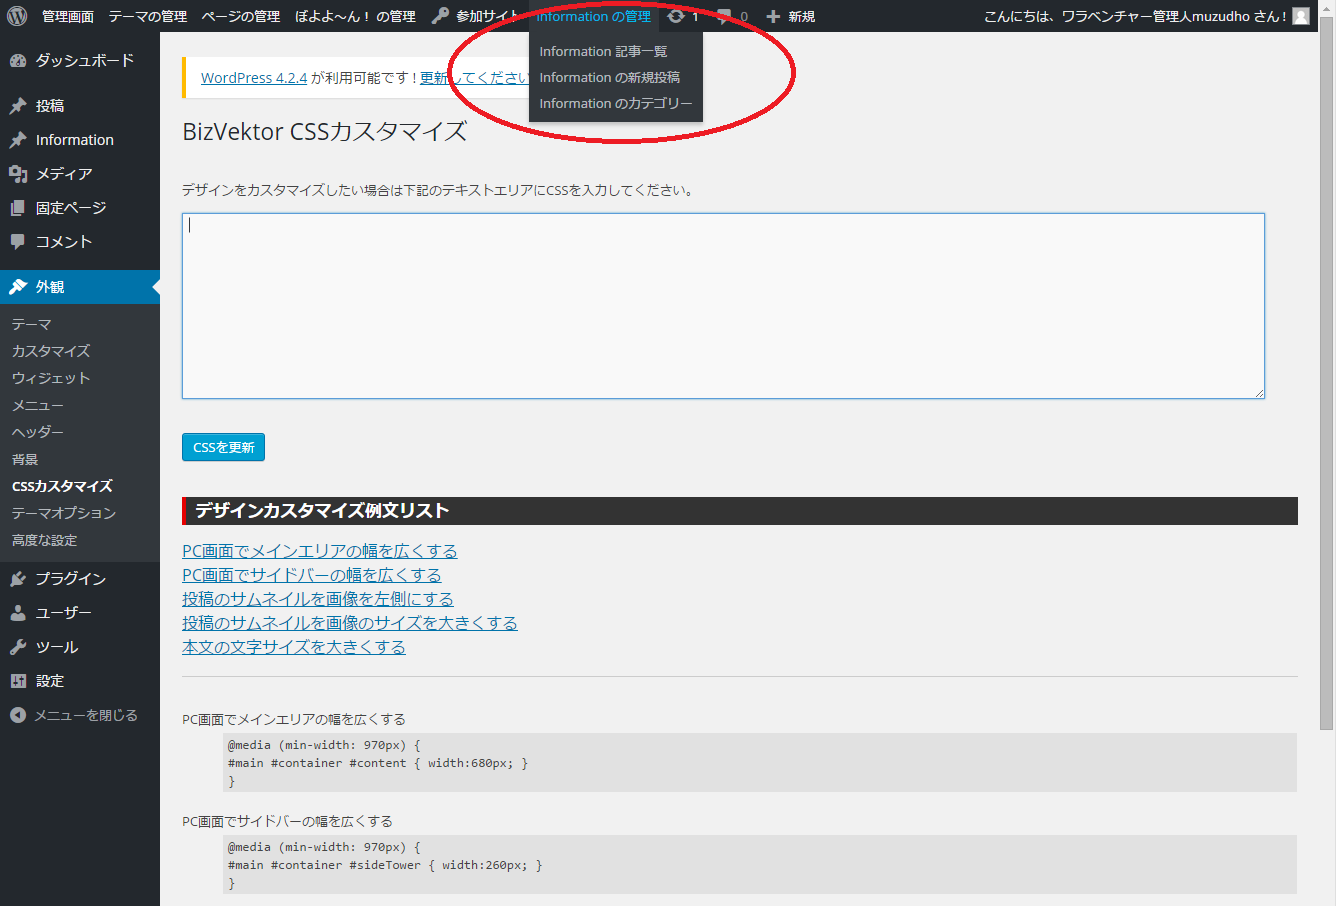
Task: Click the デザインカスタマイズ例文リスト section heading
Action: click(x=740, y=511)
